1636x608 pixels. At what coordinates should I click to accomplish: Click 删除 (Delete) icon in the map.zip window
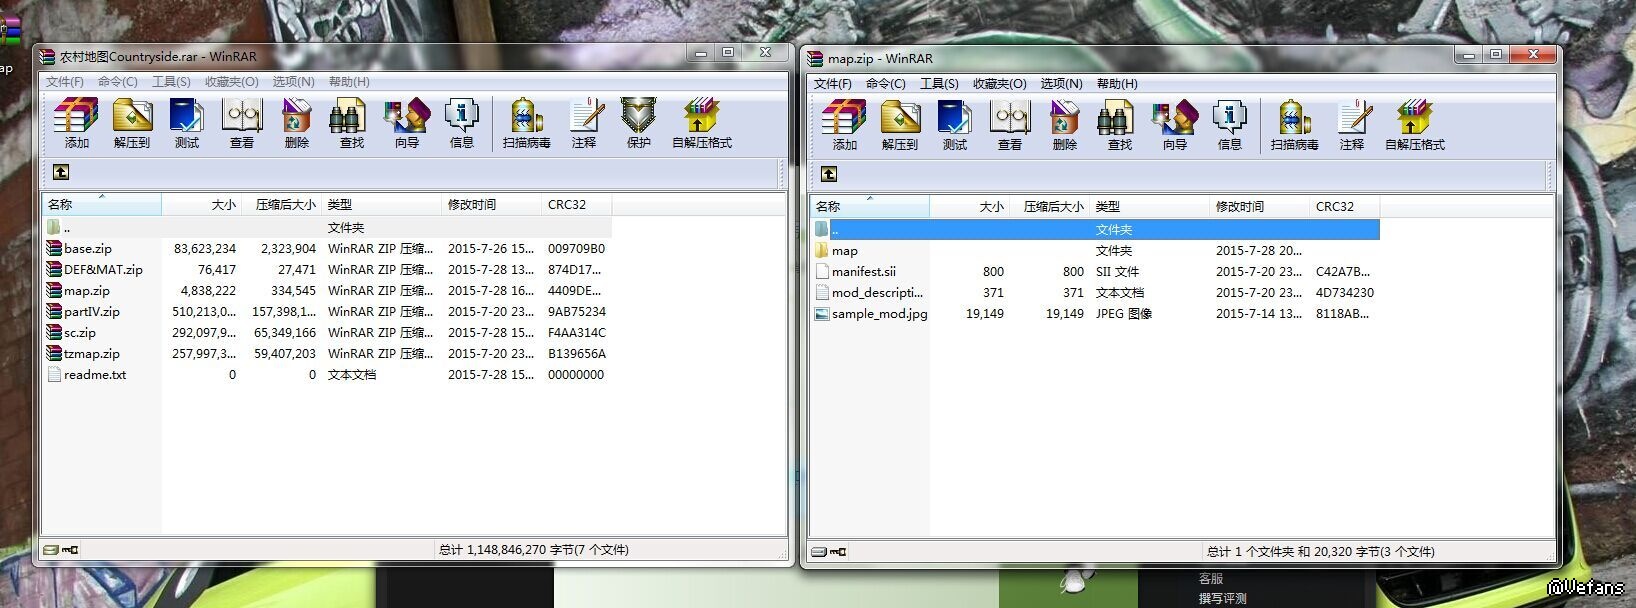click(1064, 125)
